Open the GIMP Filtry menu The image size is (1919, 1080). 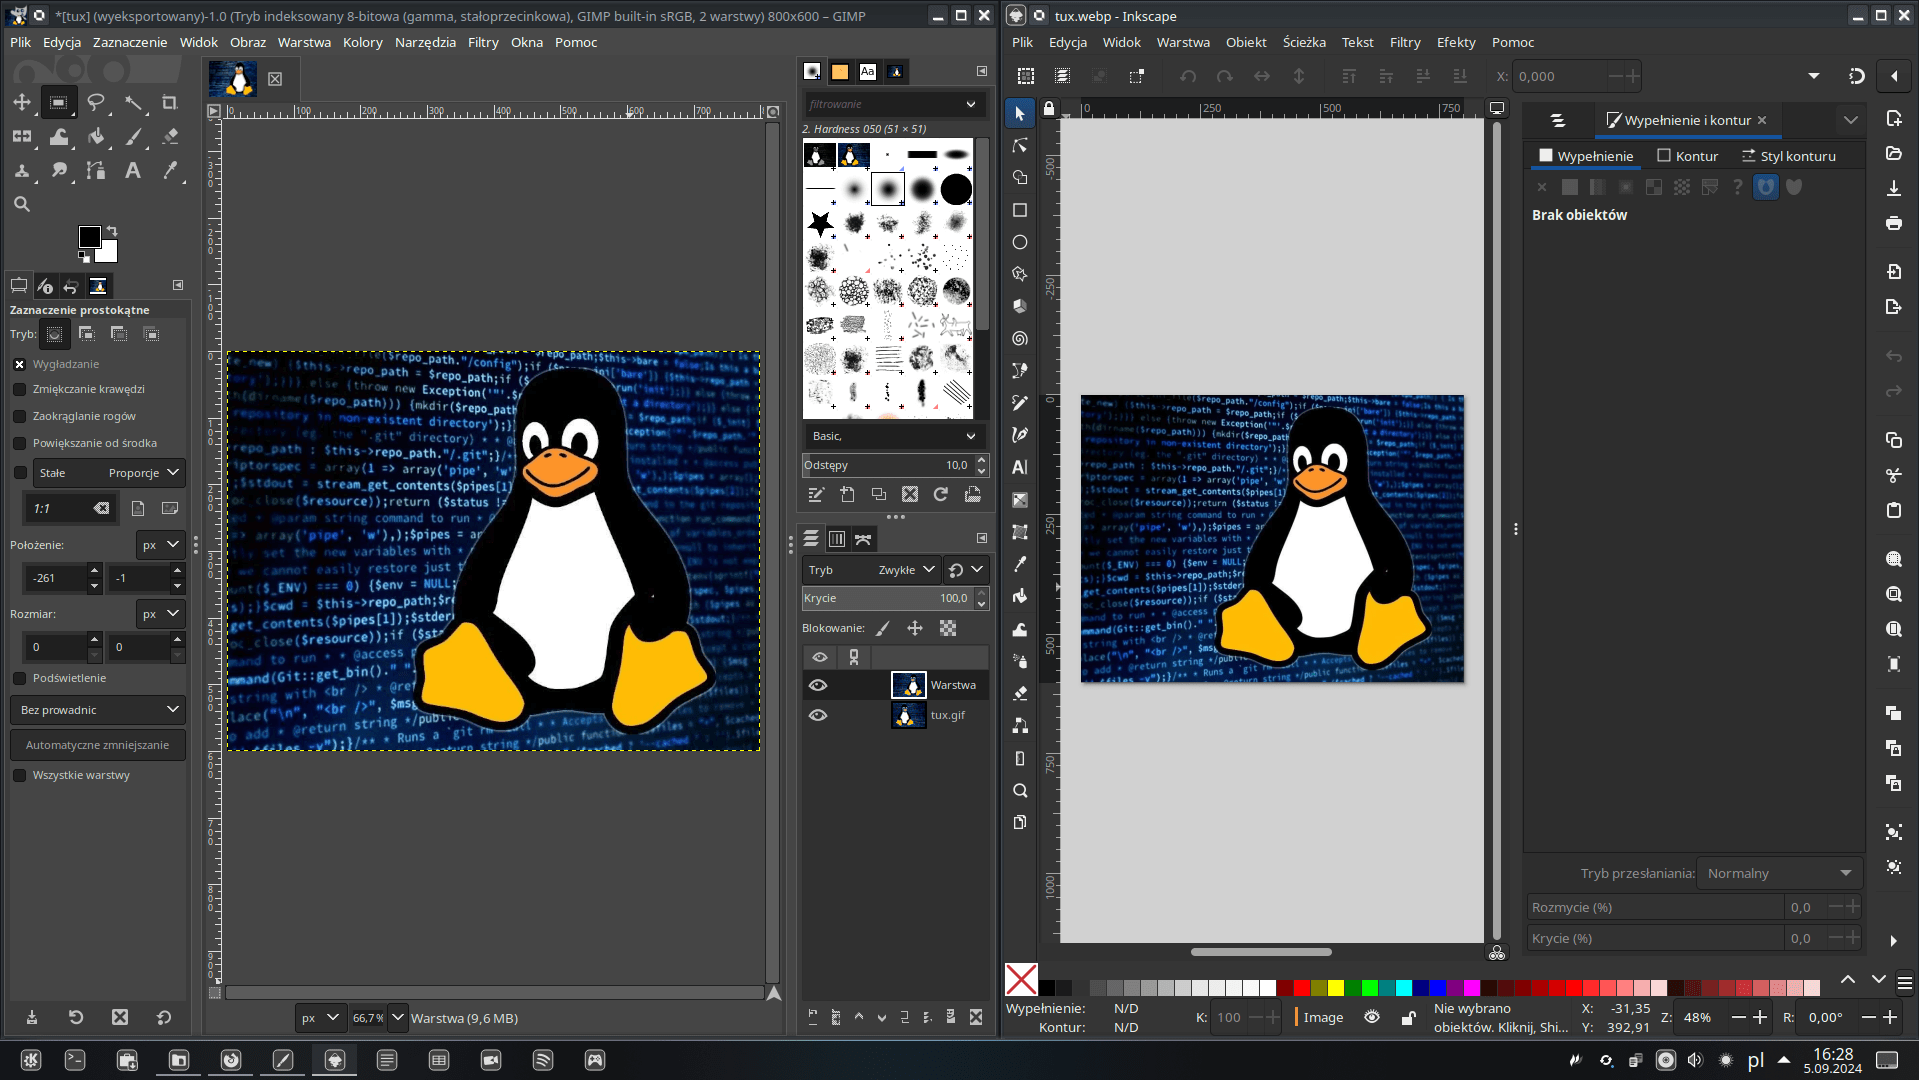pos(483,42)
